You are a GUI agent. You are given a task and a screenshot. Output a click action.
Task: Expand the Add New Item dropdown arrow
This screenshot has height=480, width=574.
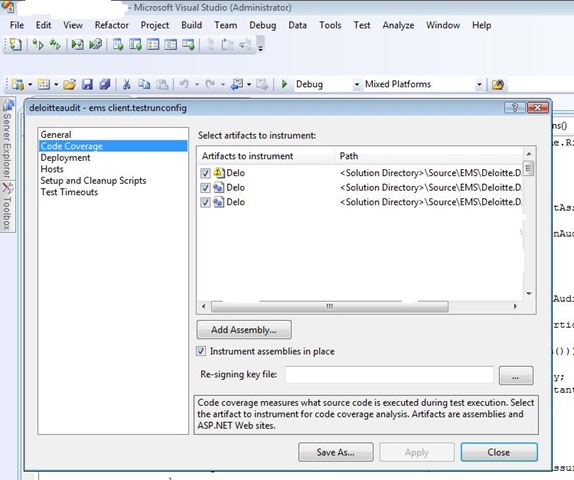[x=56, y=85]
